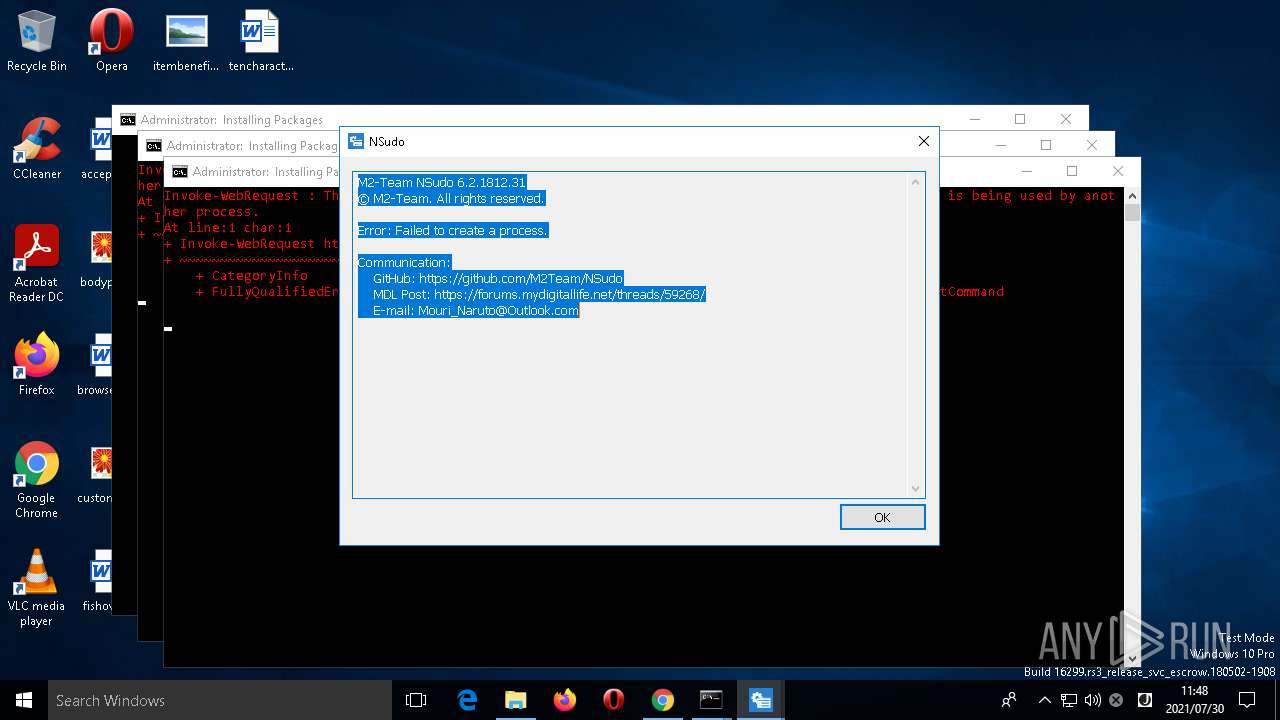Select the tencharact Word document icon

click(261, 42)
